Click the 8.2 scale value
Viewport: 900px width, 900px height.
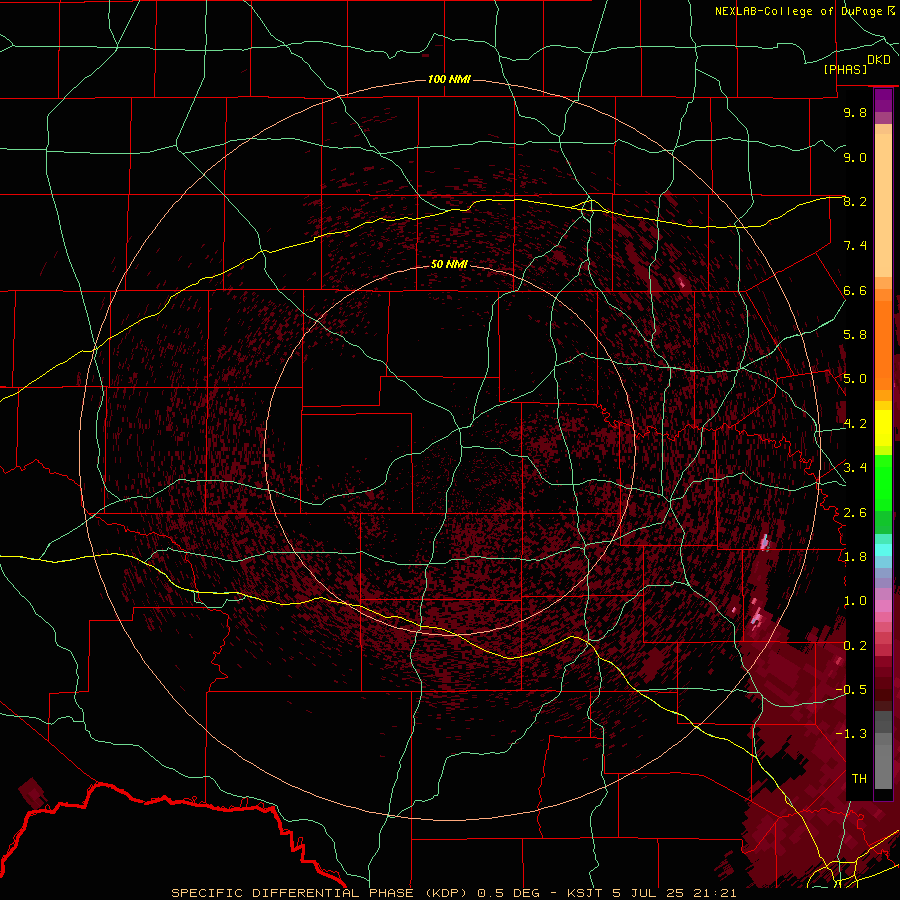(855, 201)
